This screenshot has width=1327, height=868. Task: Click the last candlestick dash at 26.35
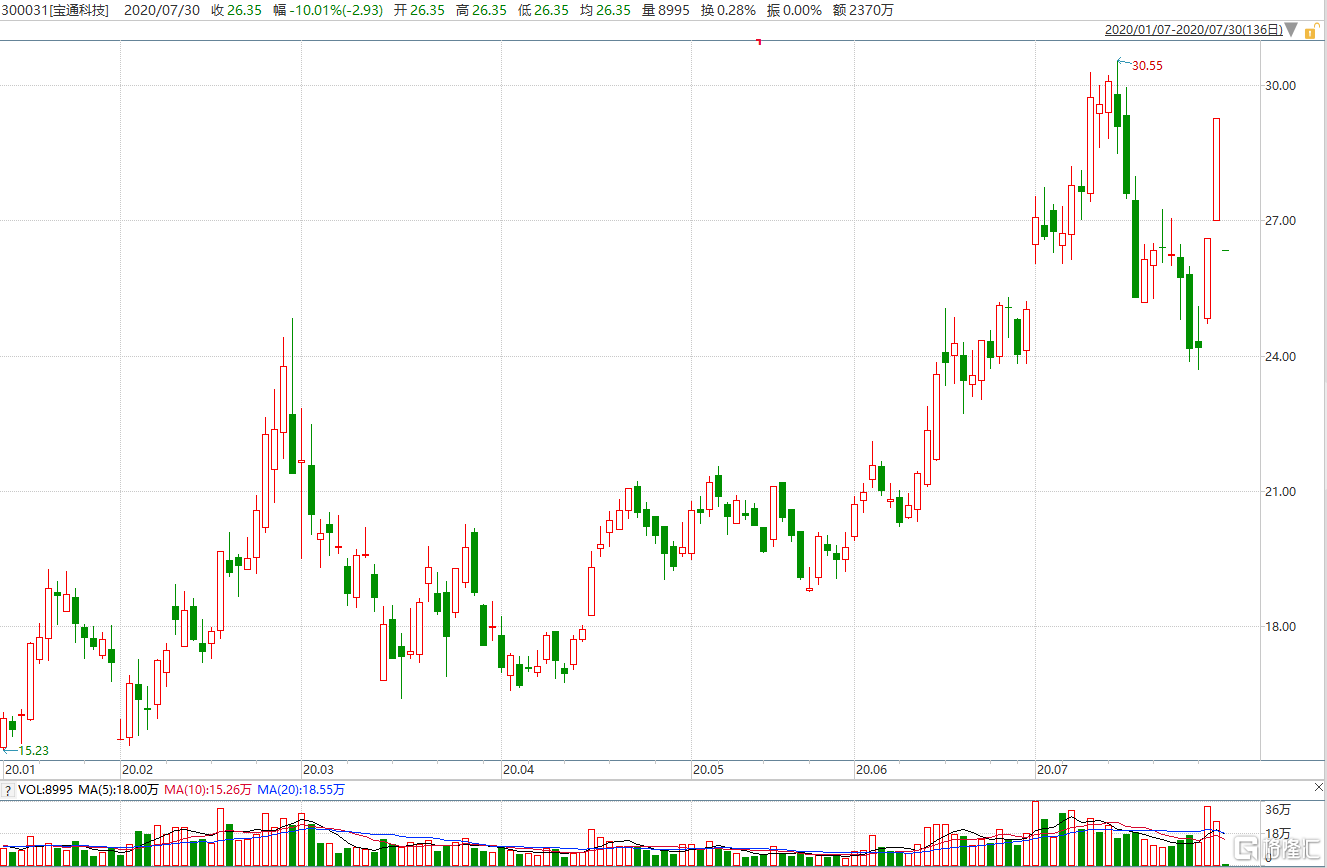[x=1225, y=250]
